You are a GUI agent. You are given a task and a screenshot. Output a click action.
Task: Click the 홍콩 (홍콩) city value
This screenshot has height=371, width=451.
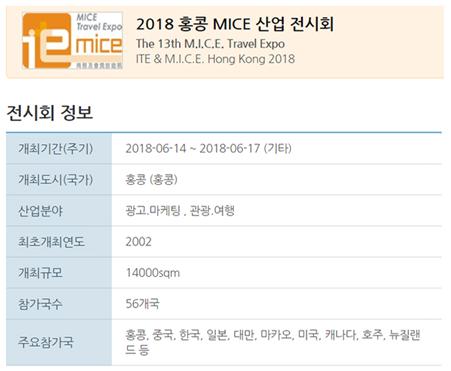(x=151, y=180)
